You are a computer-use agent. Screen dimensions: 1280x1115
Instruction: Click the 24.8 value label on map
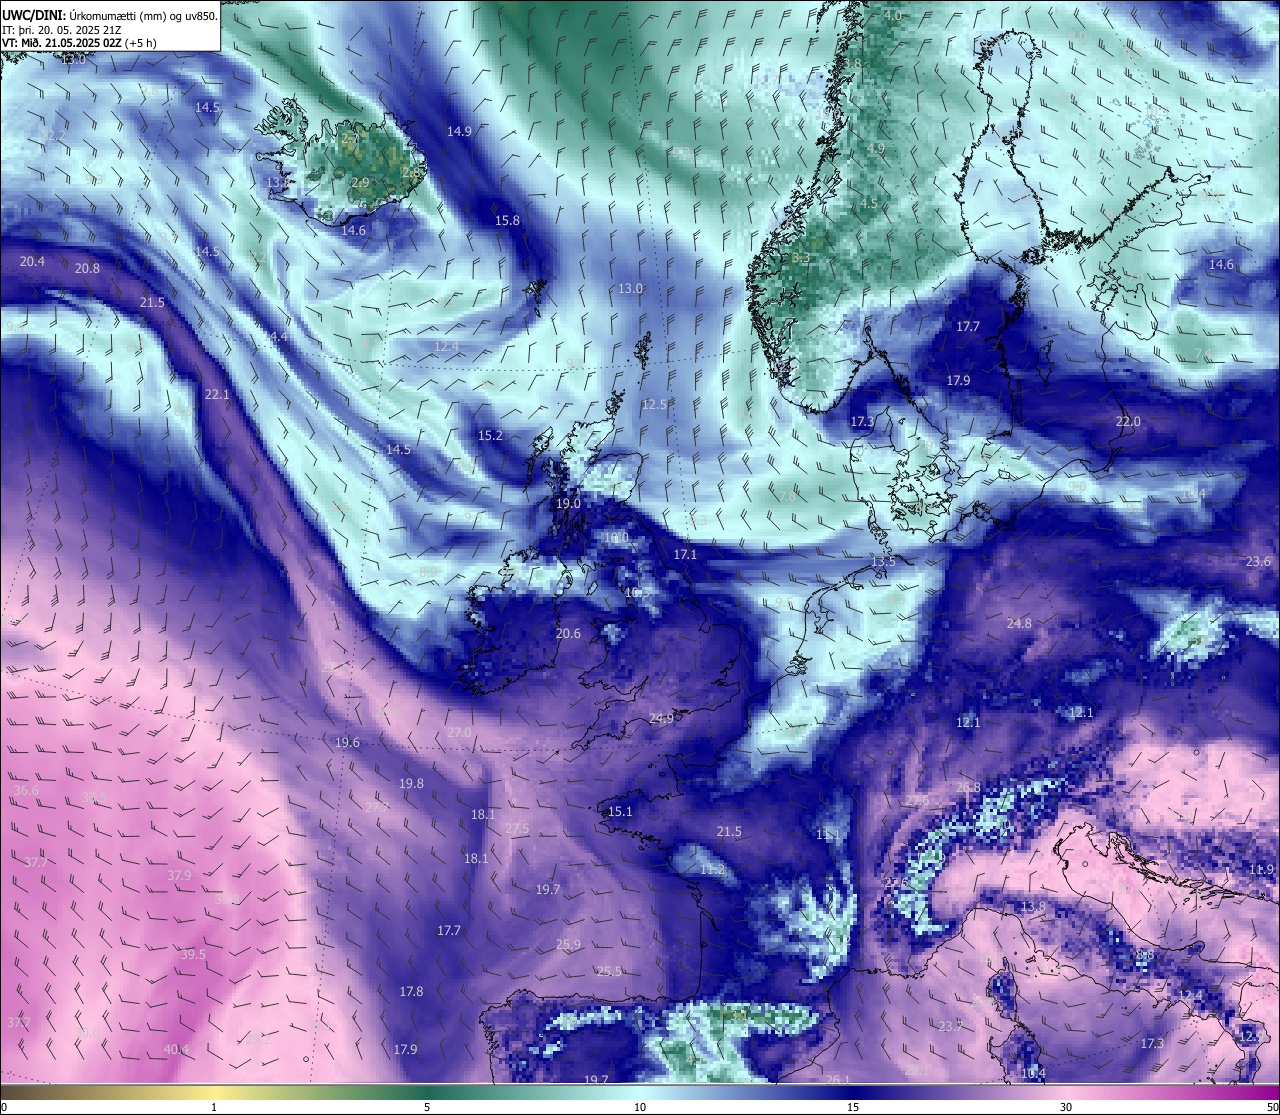(x=1019, y=623)
